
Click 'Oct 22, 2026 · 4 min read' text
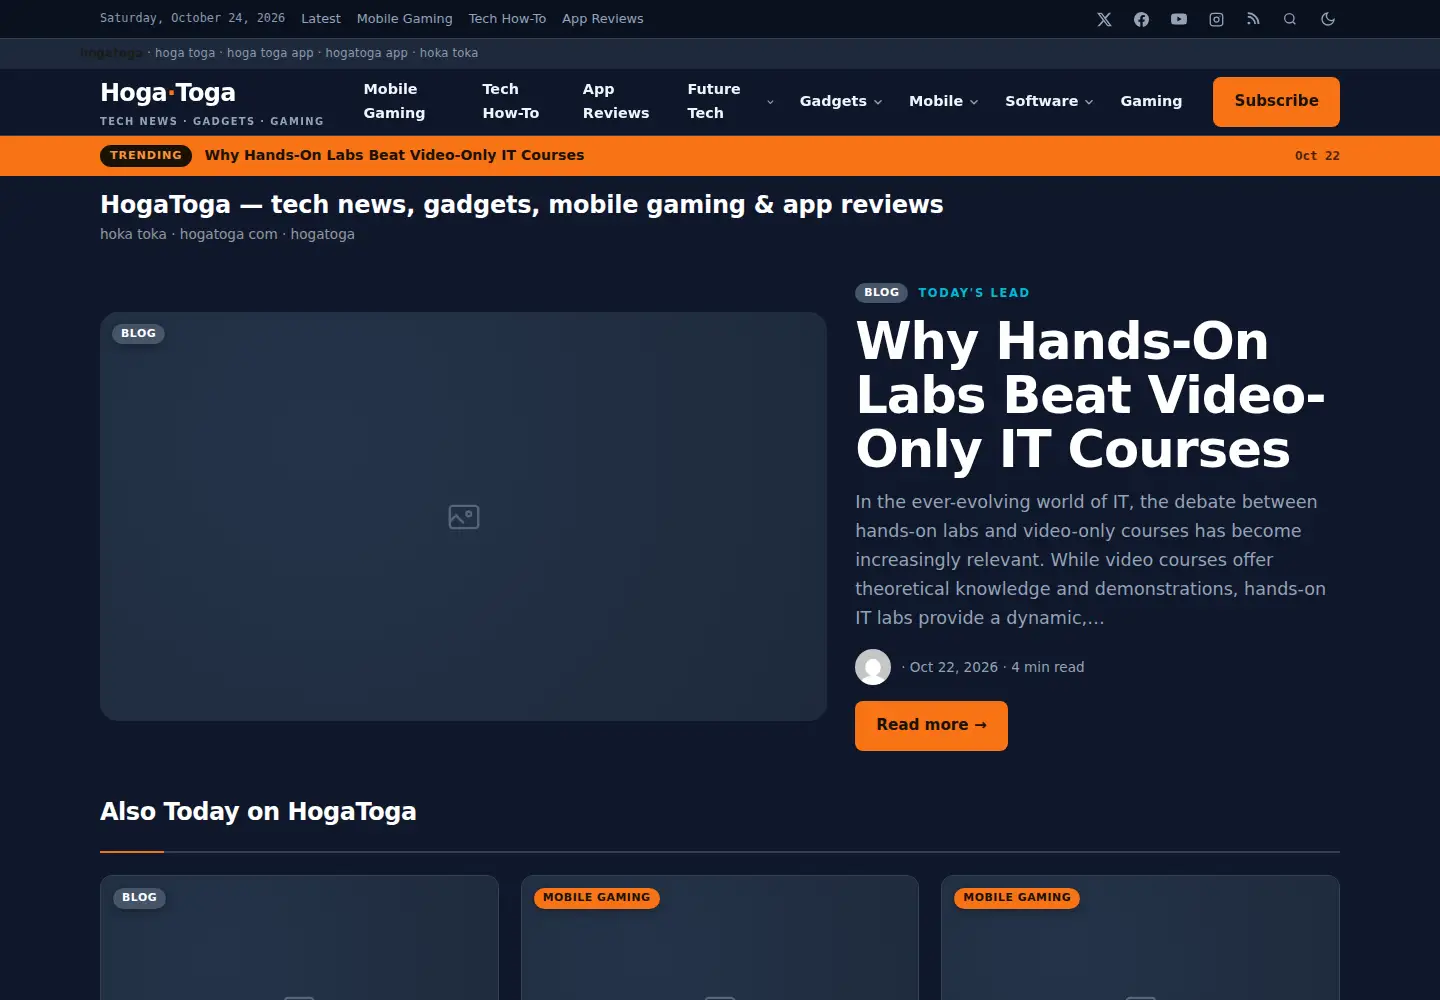[996, 667]
